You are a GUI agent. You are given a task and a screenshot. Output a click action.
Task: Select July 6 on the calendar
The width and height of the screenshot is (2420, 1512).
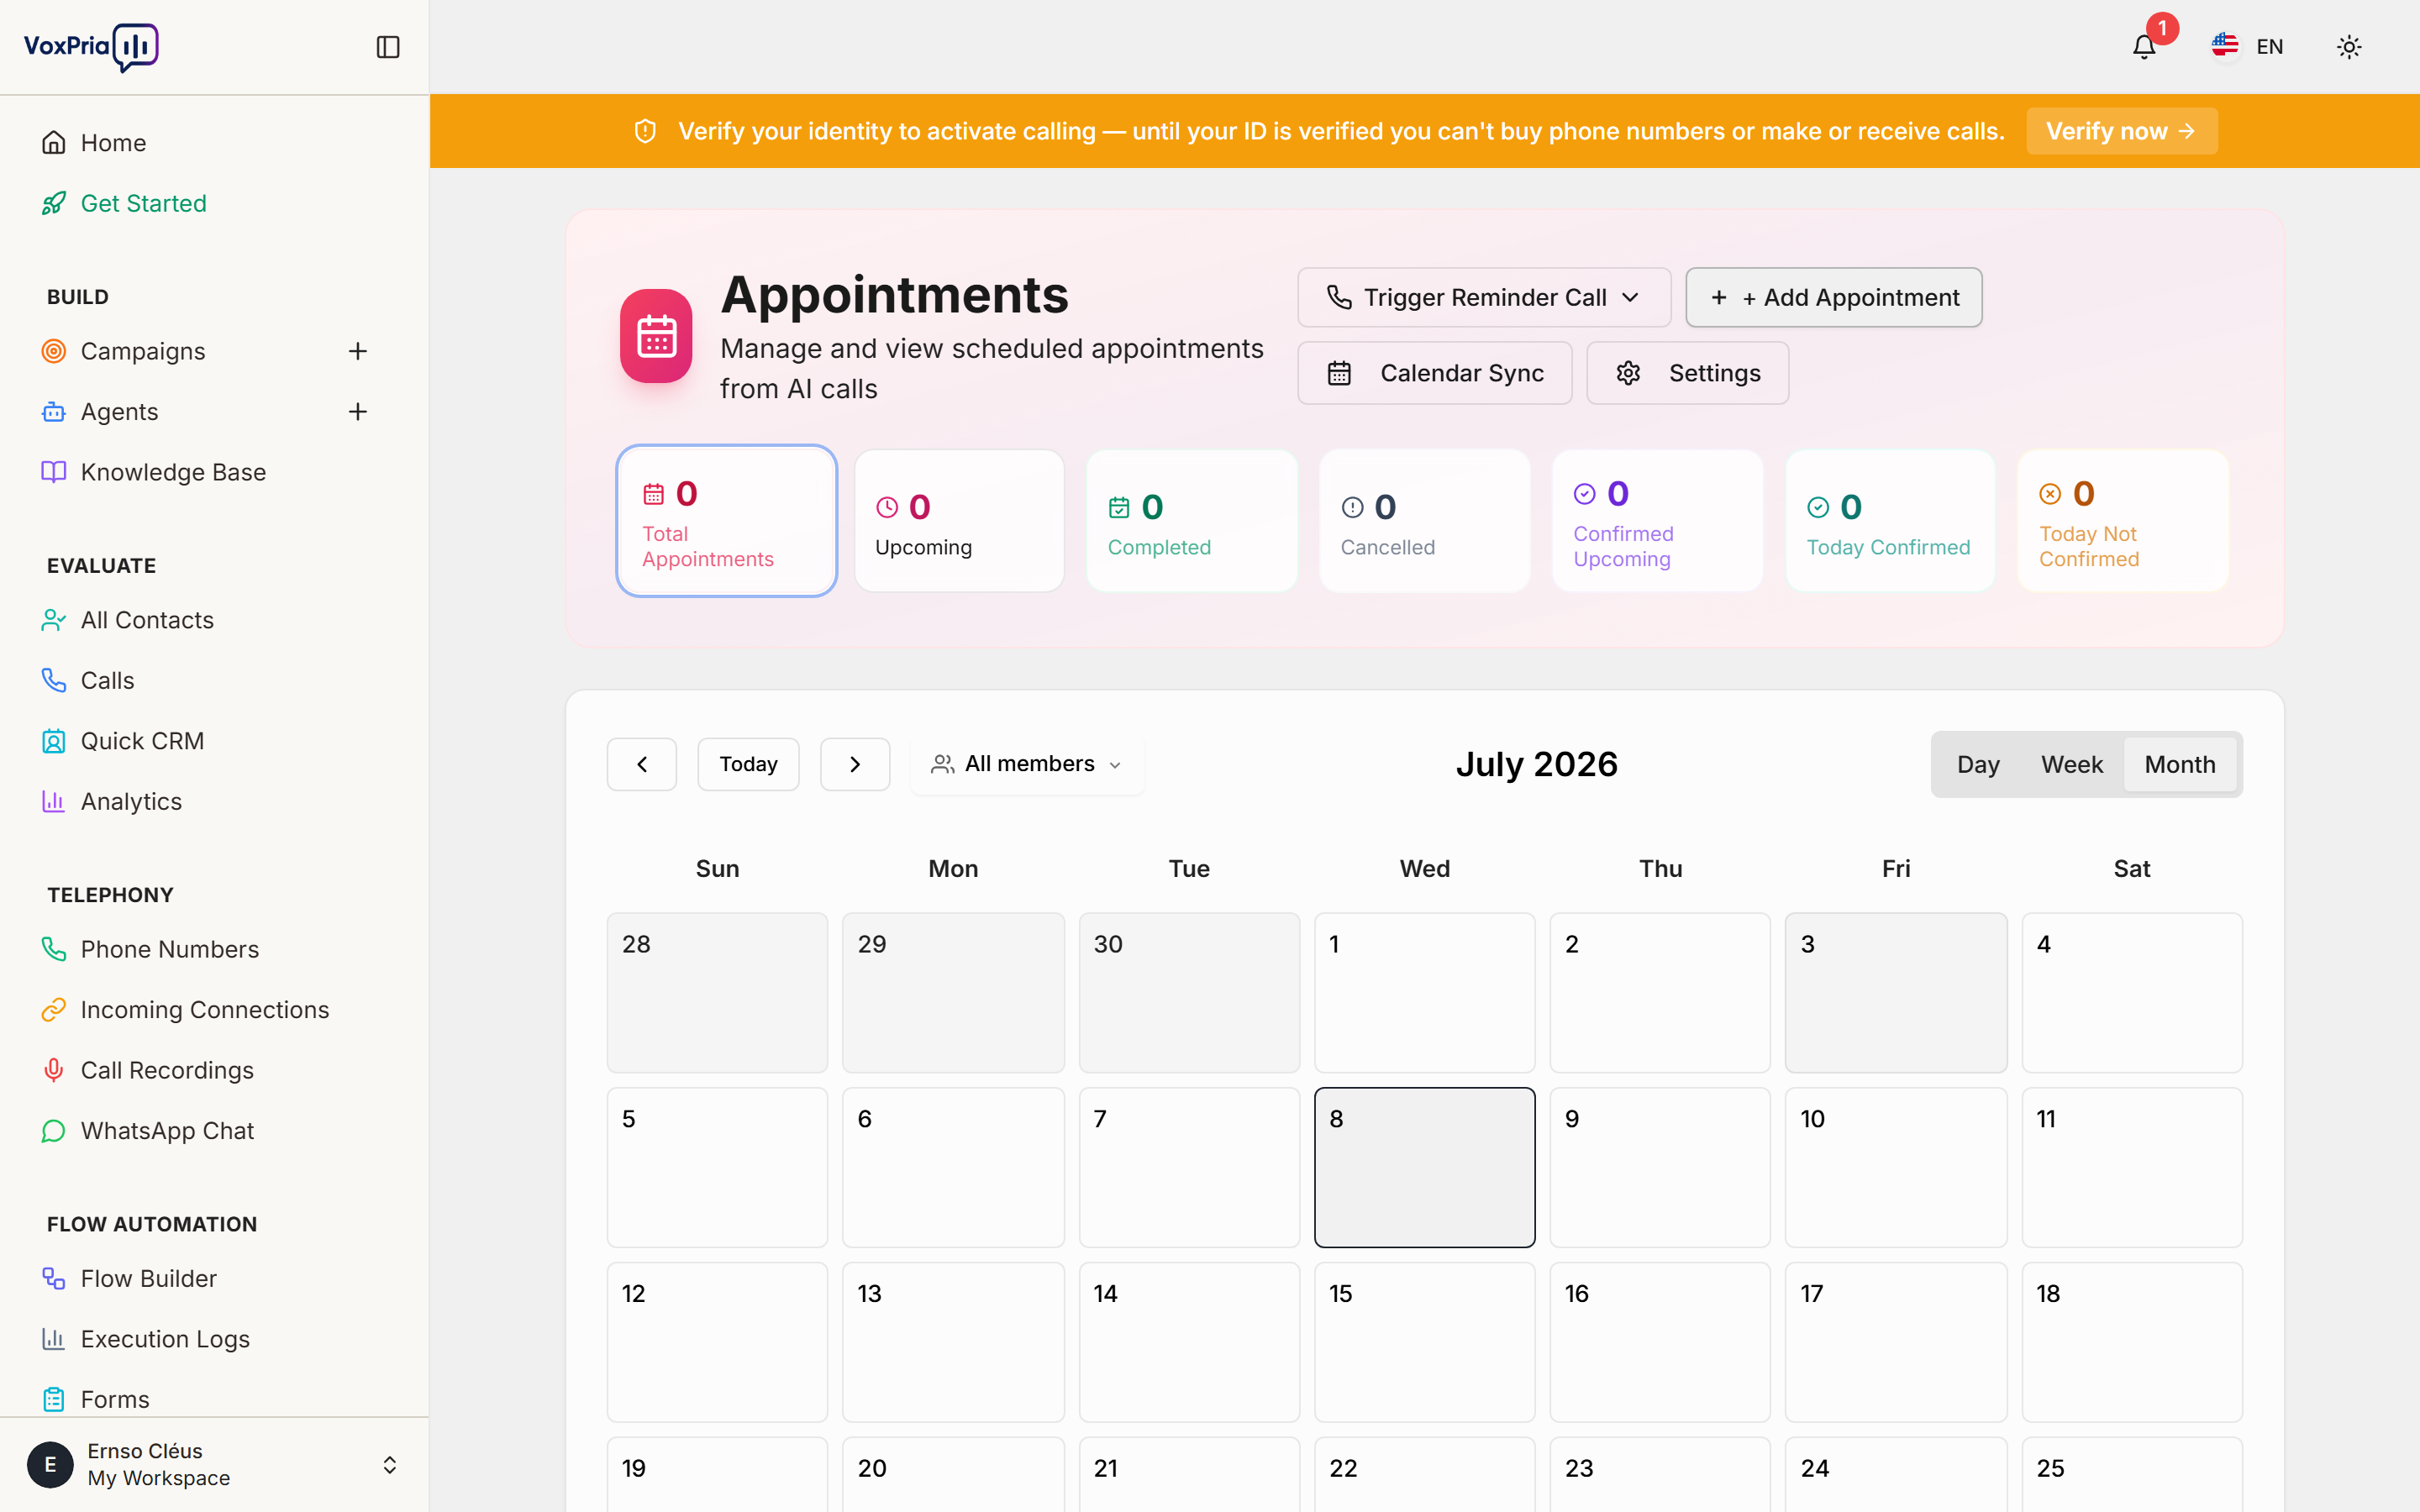(x=953, y=1167)
